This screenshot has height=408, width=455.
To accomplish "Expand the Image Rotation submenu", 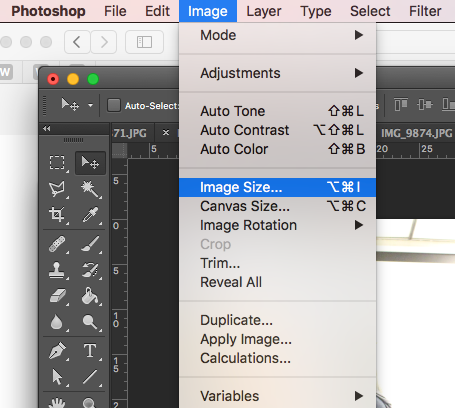I will point(278,225).
